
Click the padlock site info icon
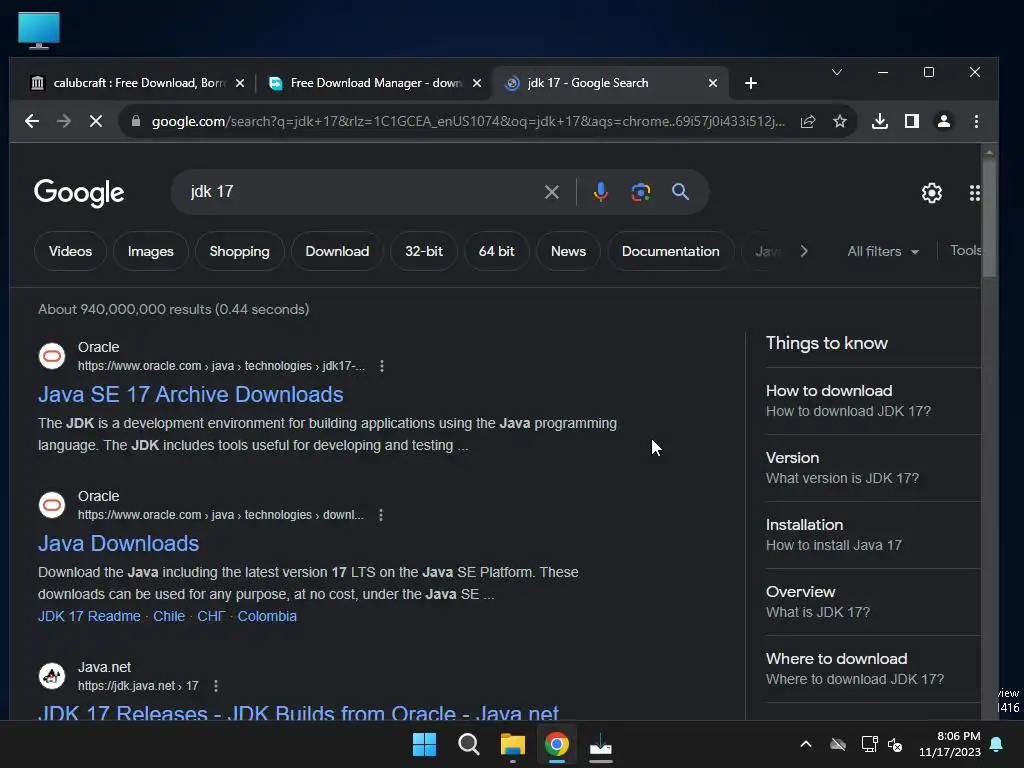tap(136, 121)
